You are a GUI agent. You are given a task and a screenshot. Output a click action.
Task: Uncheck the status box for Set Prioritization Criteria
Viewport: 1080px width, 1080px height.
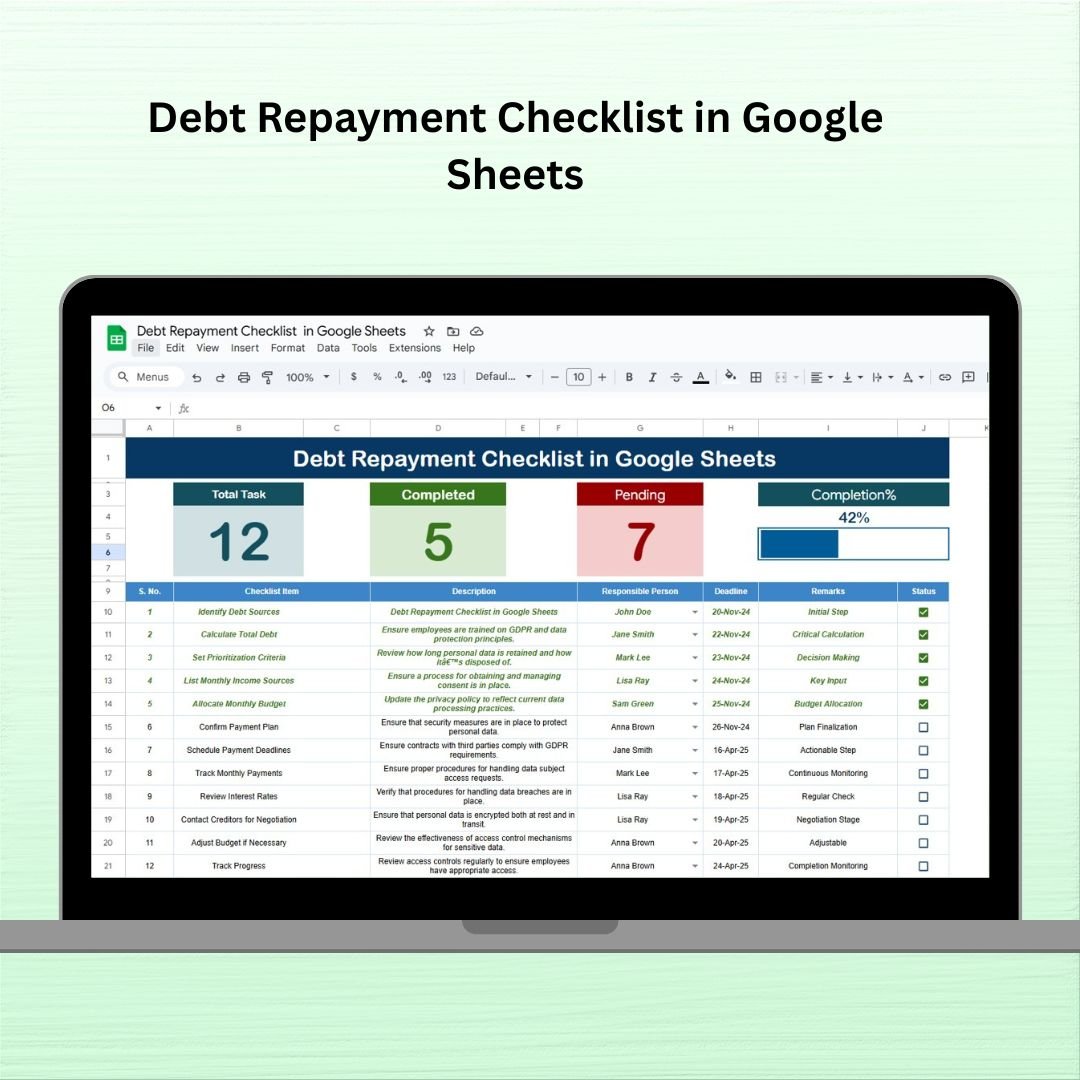(x=924, y=658)
